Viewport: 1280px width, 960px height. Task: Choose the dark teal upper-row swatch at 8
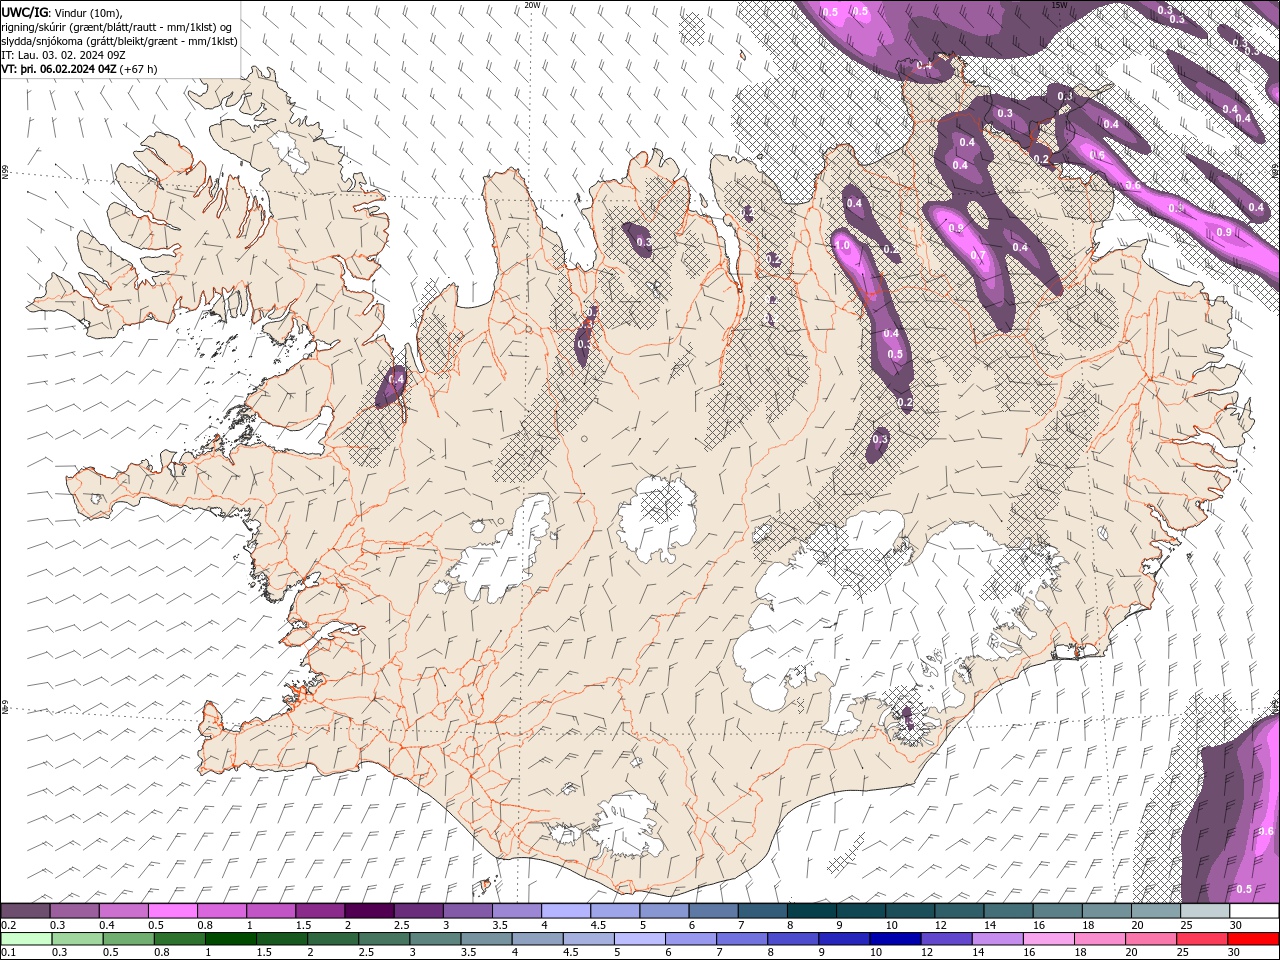coord(811,911)
